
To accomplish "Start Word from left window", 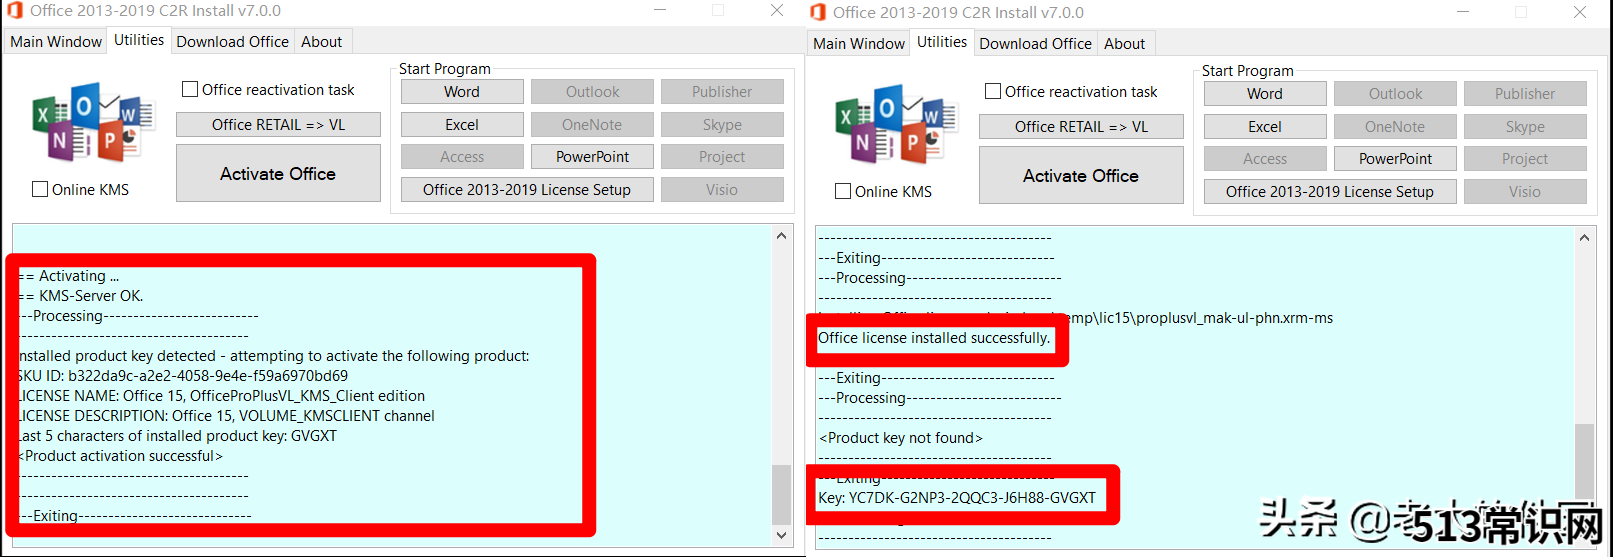I will click(x=462, y=92).
